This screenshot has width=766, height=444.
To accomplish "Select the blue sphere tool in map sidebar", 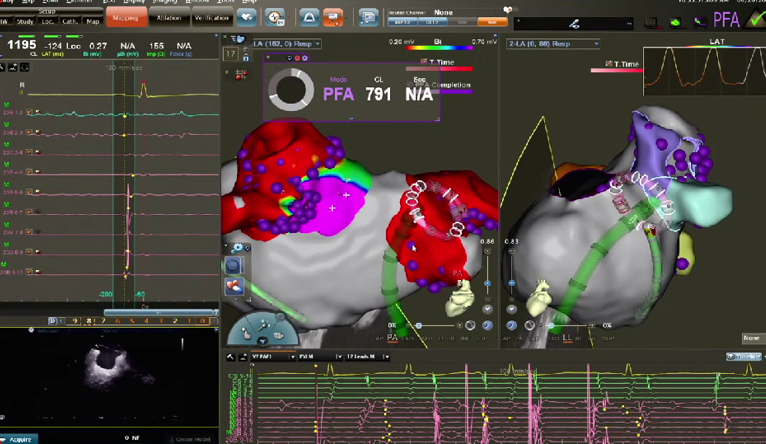I will coord(233,266).
